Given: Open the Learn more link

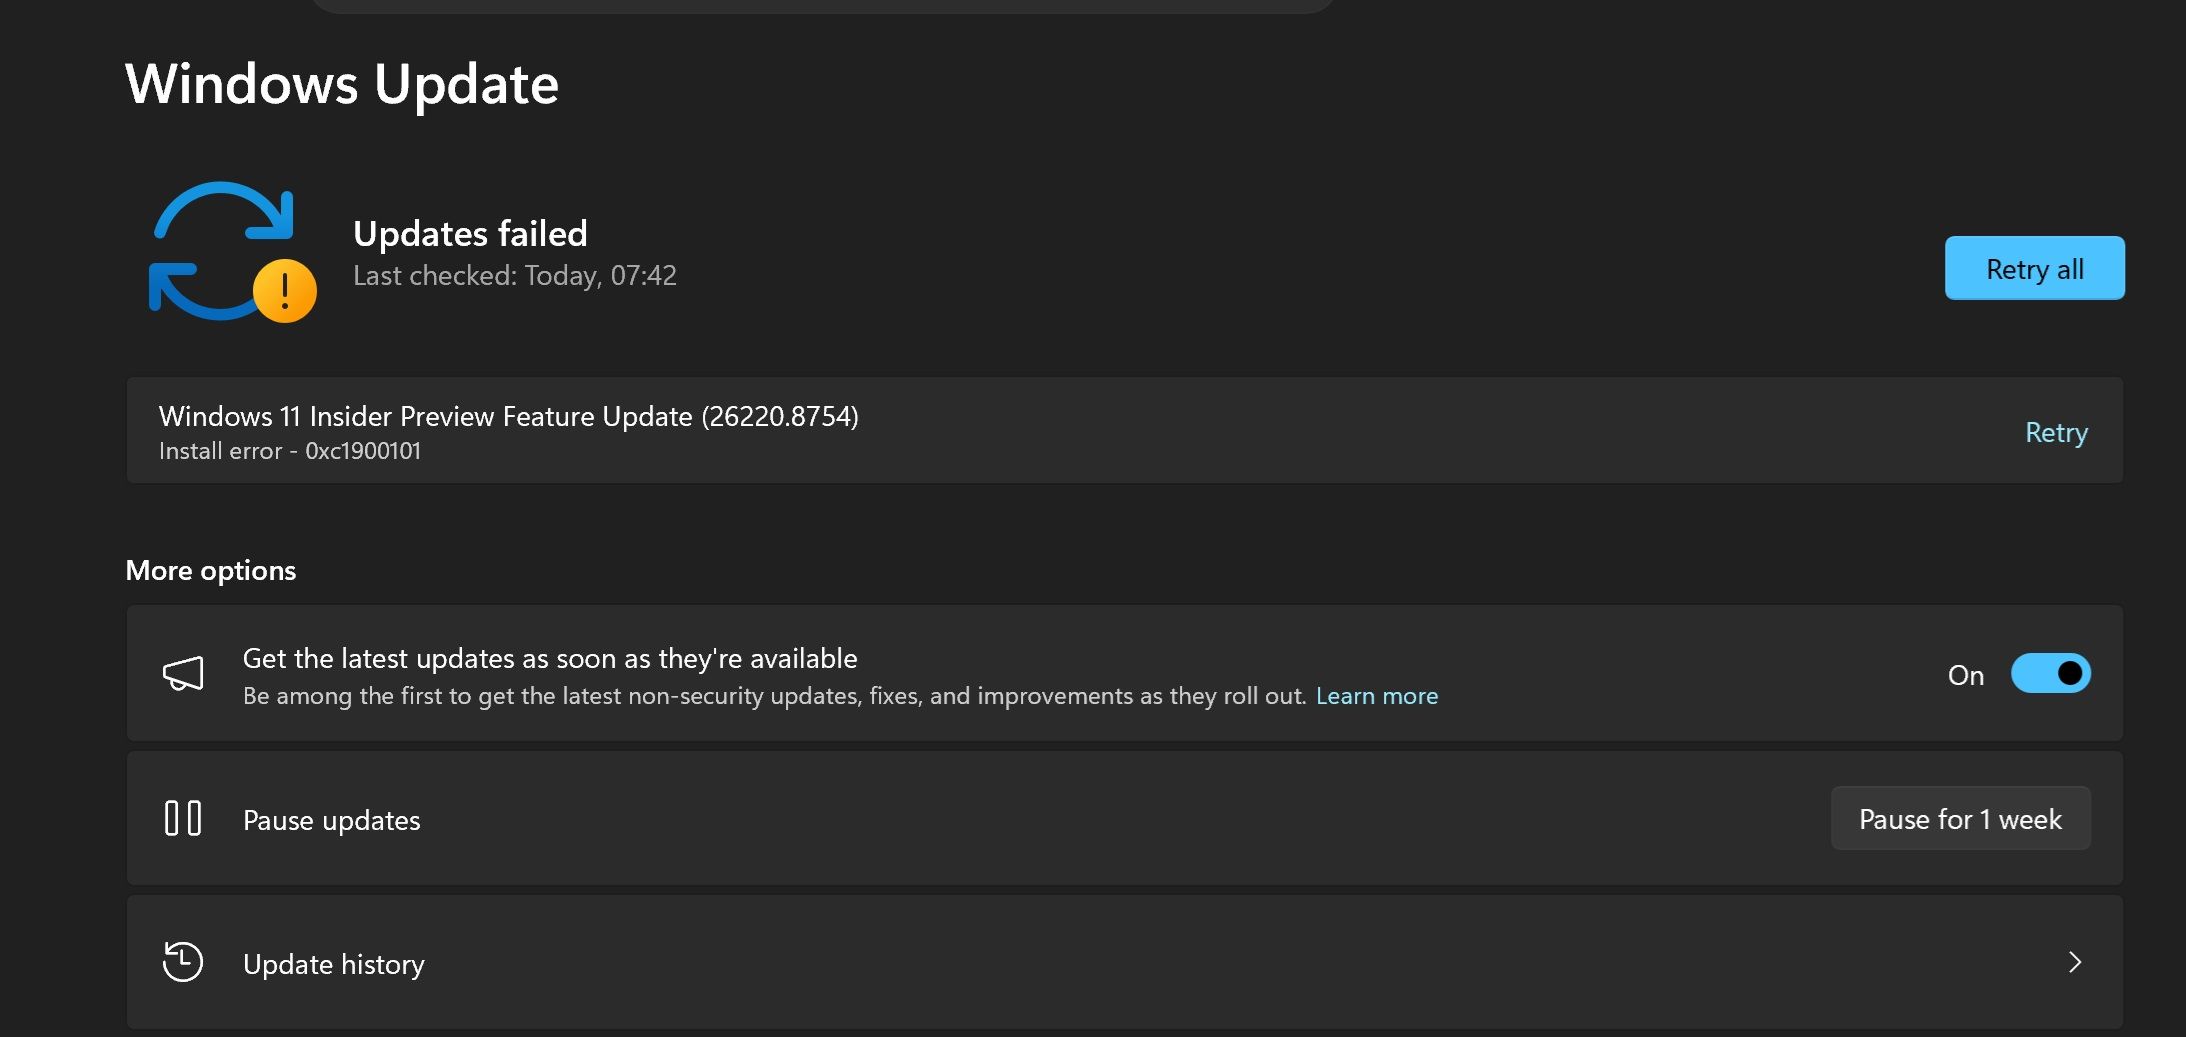Looking at the screenshot, I should point(1376,696).
